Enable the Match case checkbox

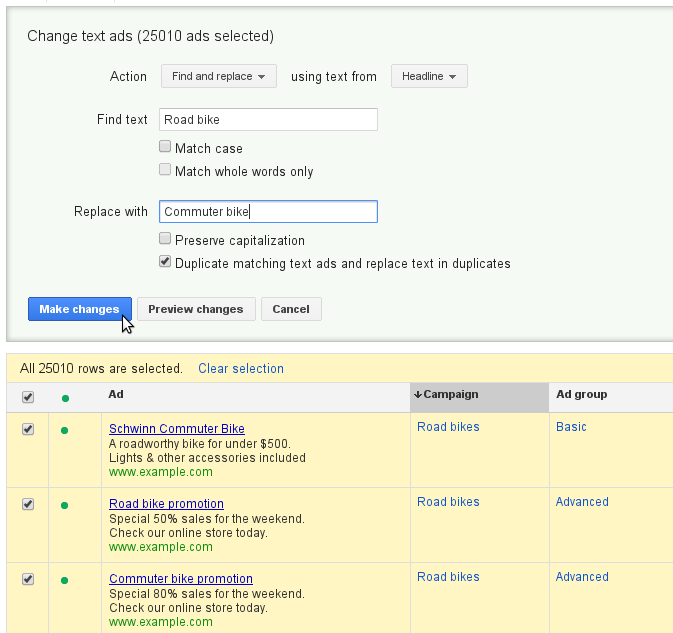pos(165,147)
